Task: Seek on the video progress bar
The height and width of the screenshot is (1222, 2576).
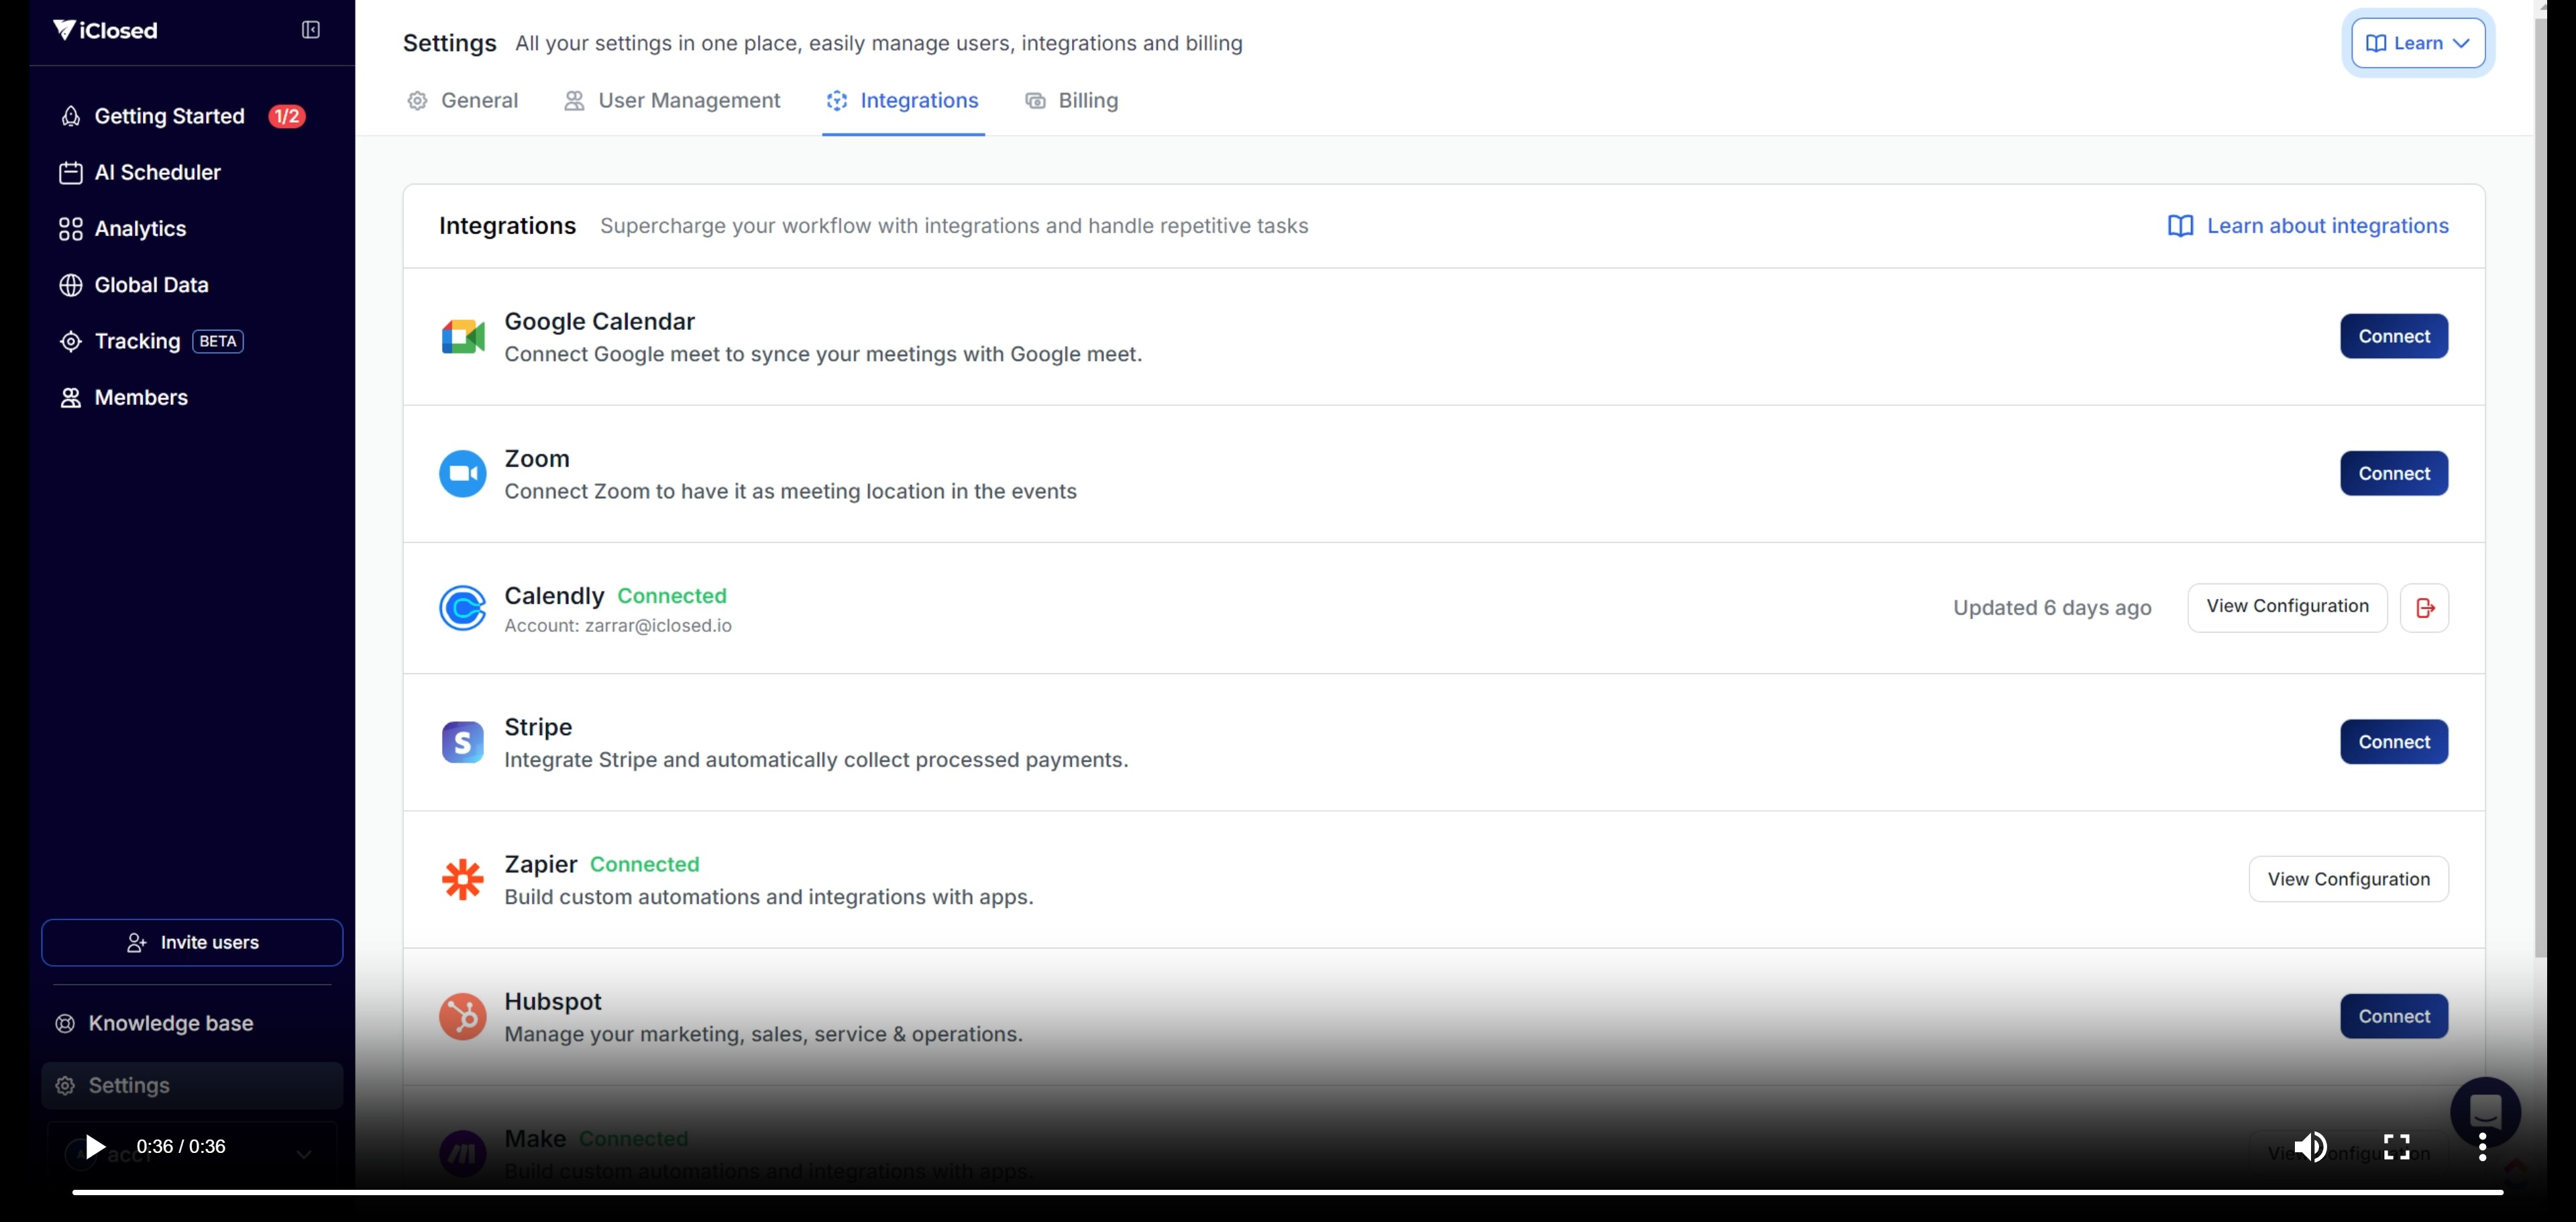Action: click(x=1287, y=1192)
